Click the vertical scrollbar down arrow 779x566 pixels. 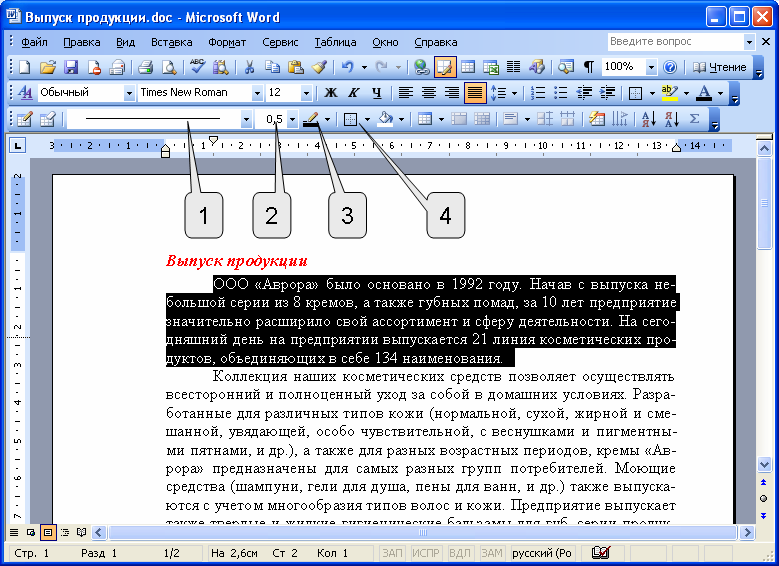pyautogui.click(x=764, y=465)
